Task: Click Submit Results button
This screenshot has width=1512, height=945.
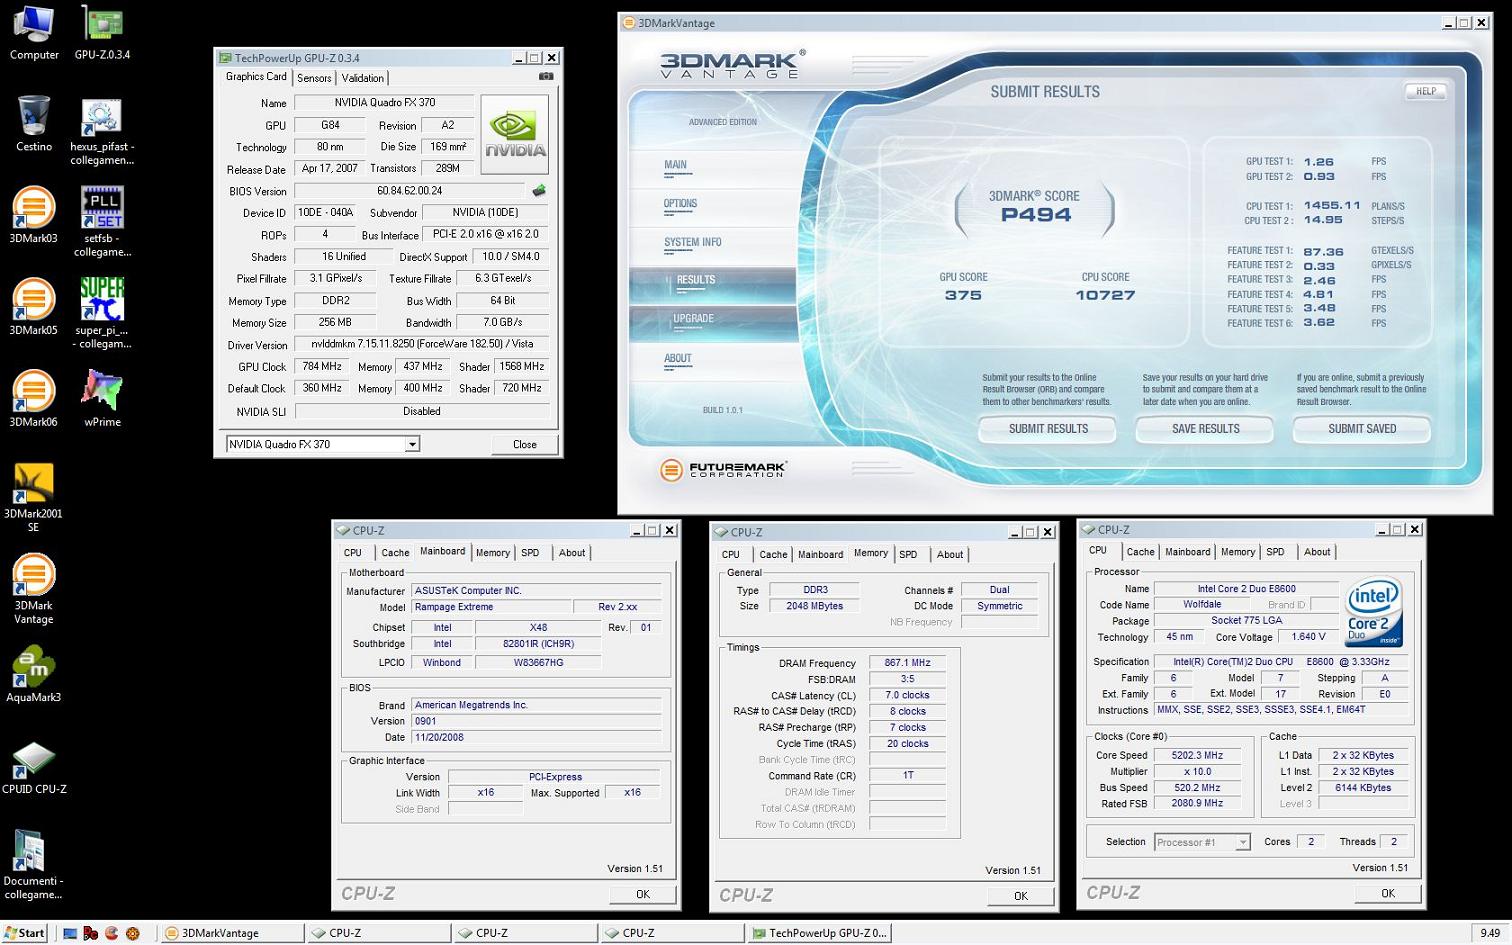Action: click(x=1048, y=429)
